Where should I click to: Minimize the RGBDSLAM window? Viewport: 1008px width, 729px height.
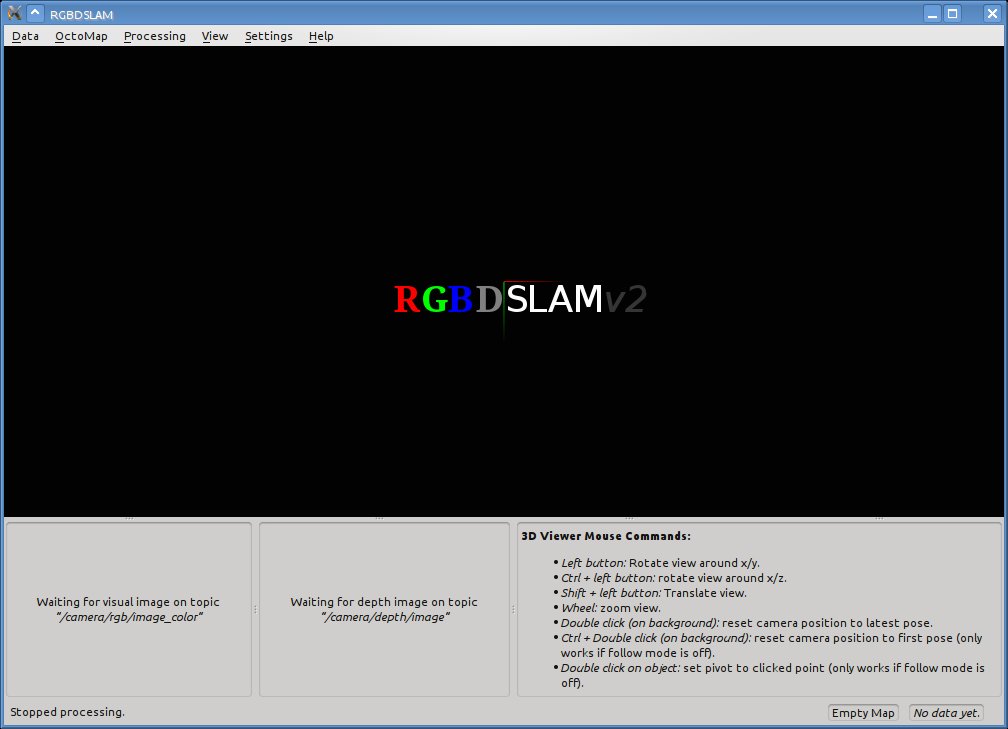(932, 14)
